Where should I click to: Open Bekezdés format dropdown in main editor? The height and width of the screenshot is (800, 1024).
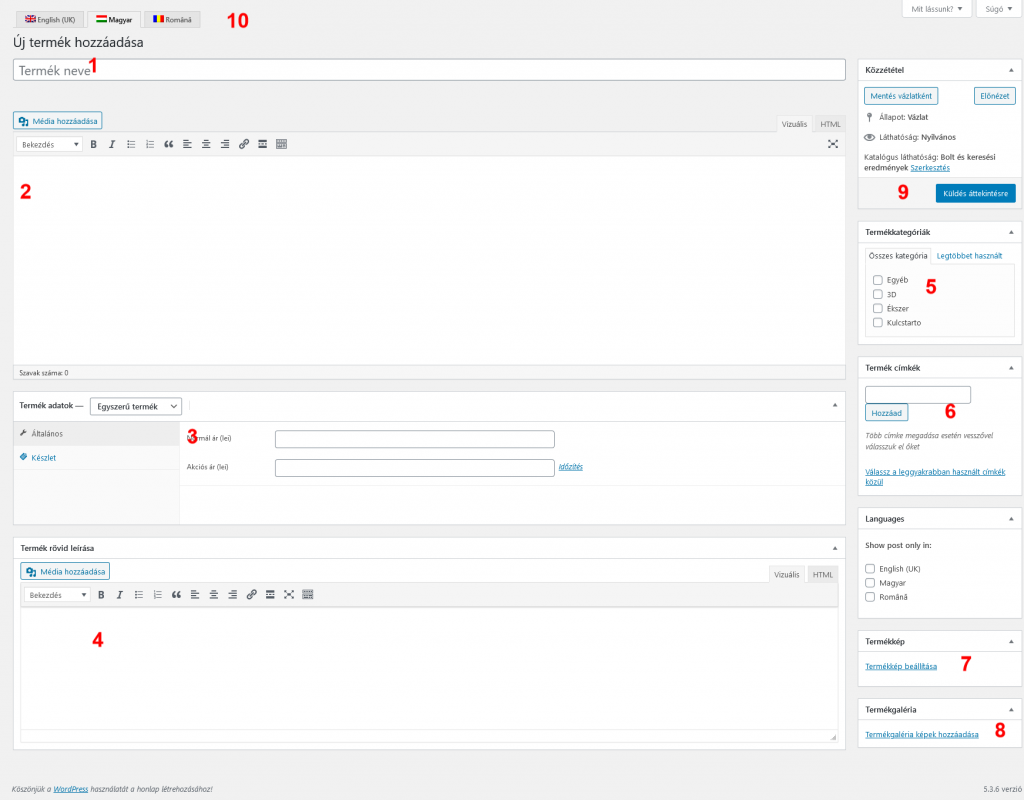click(50, 144)
